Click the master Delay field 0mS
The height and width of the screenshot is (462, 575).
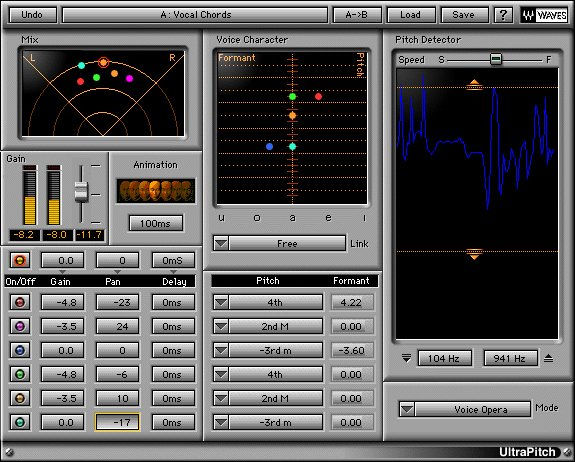[173, 260]
